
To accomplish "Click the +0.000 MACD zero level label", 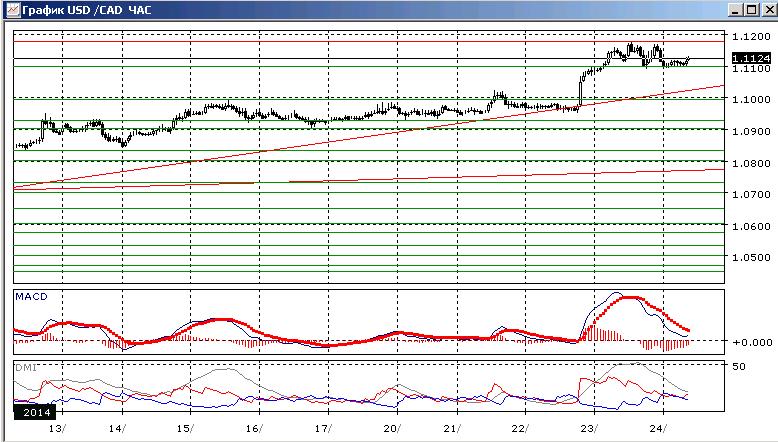I will (752, 342).
